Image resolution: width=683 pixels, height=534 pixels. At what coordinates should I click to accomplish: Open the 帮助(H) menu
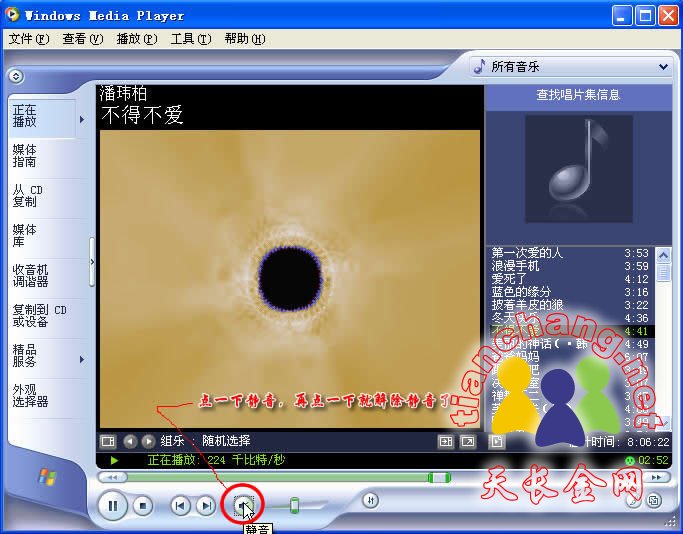tap(245, 39)
